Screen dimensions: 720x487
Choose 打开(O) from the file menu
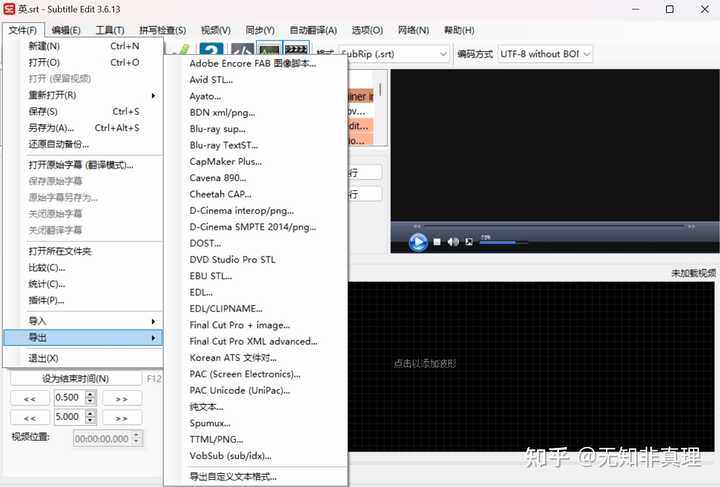[83, 62]
